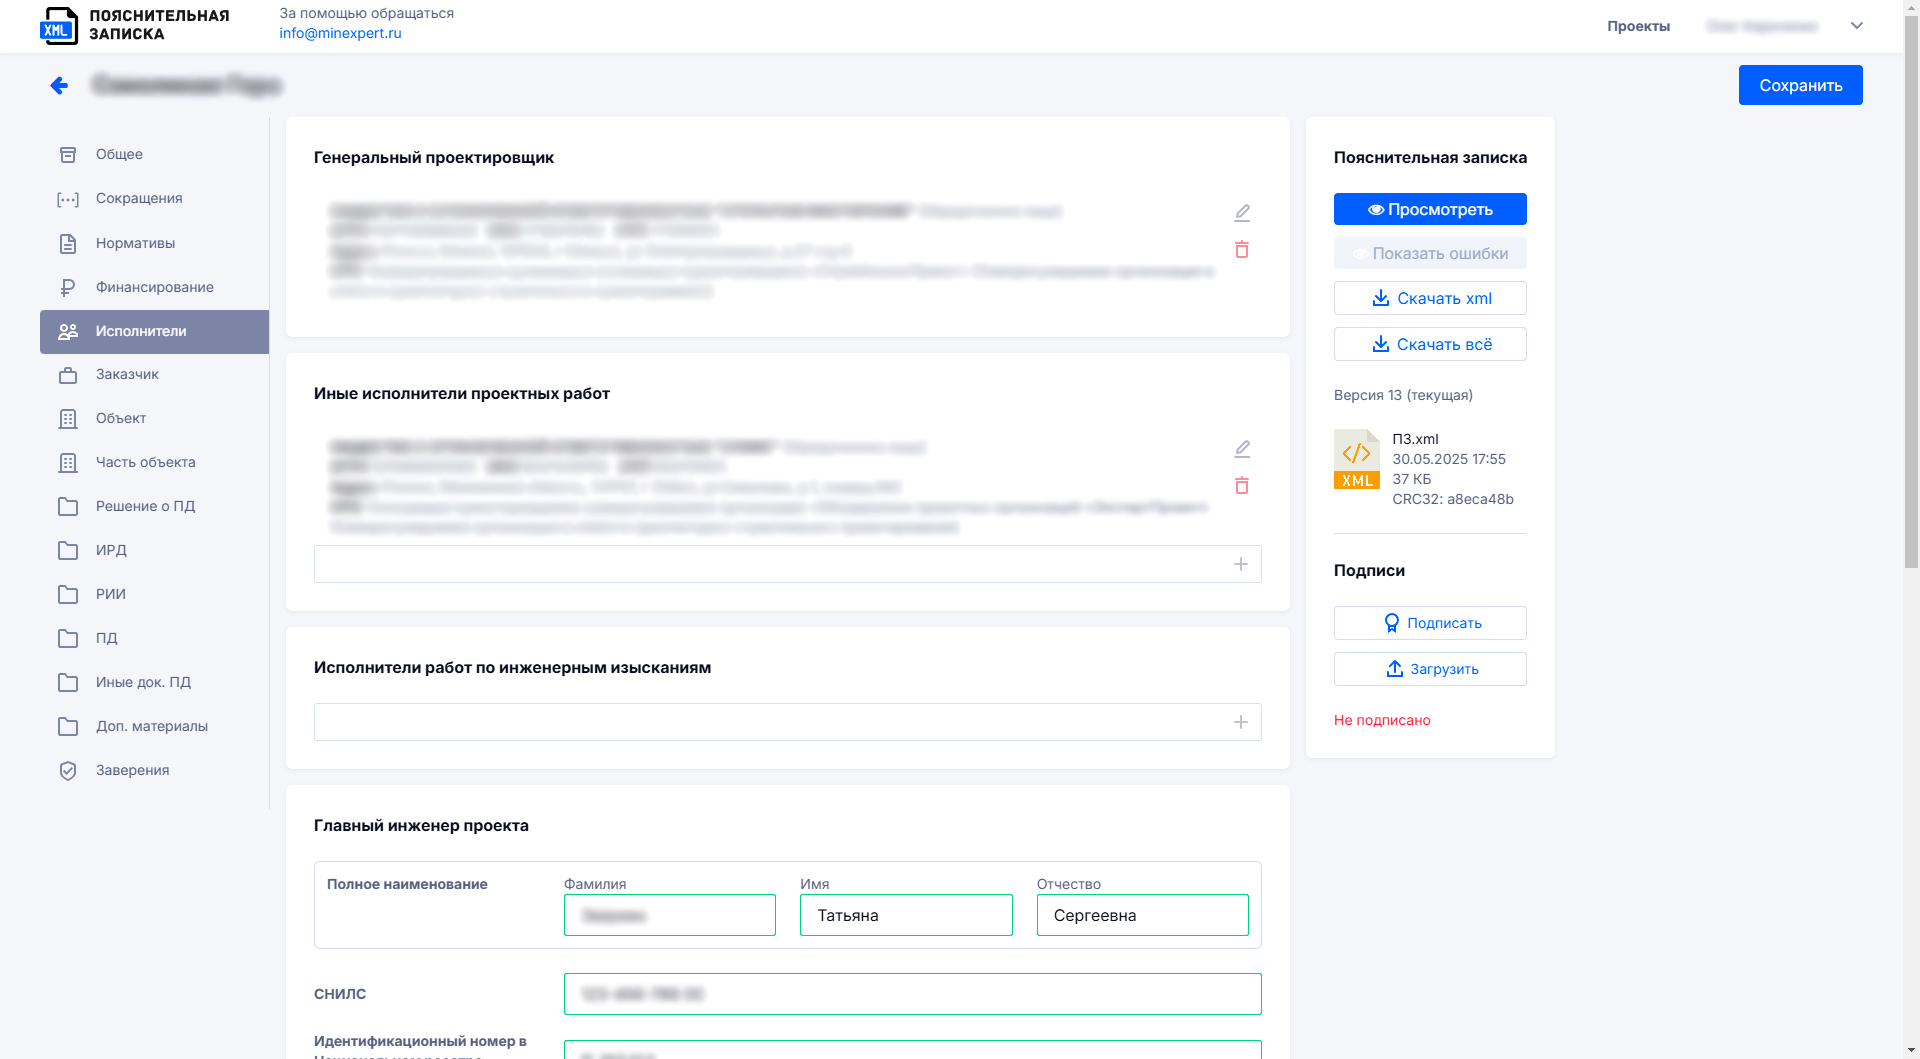Edit Генеральный проектировщик entry with pencil icon
Screen dimensions: 1920x1059
pyautogui.click(x=1242, y=213)
